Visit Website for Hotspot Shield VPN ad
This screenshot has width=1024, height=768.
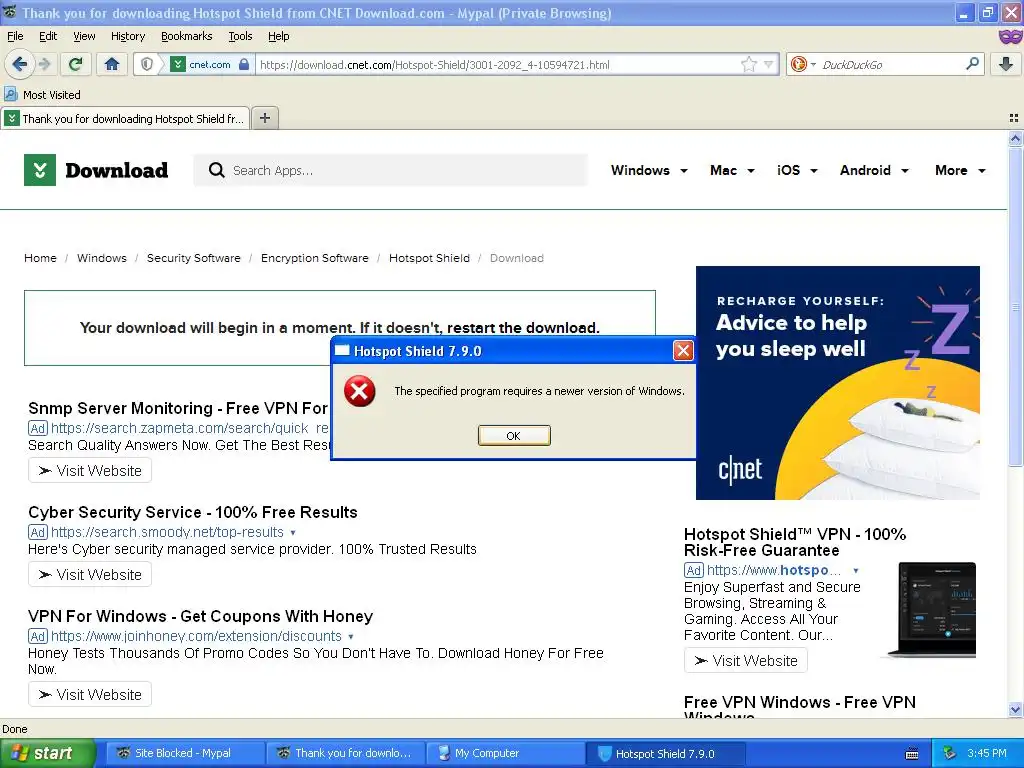point(746,660)
